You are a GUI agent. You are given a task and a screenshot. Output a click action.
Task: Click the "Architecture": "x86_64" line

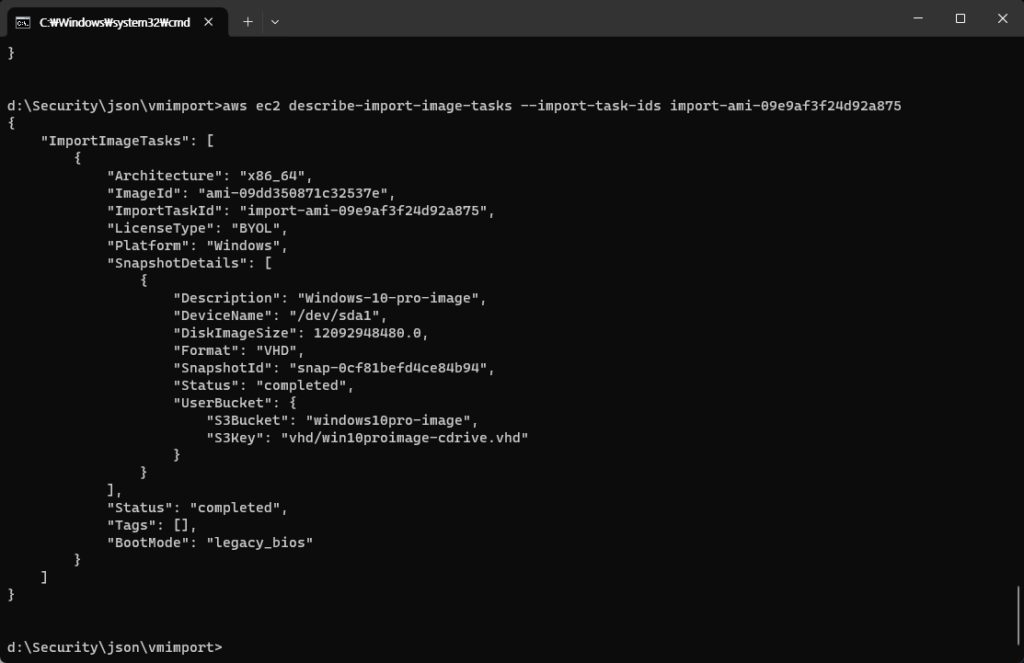[x=210, y=176]
